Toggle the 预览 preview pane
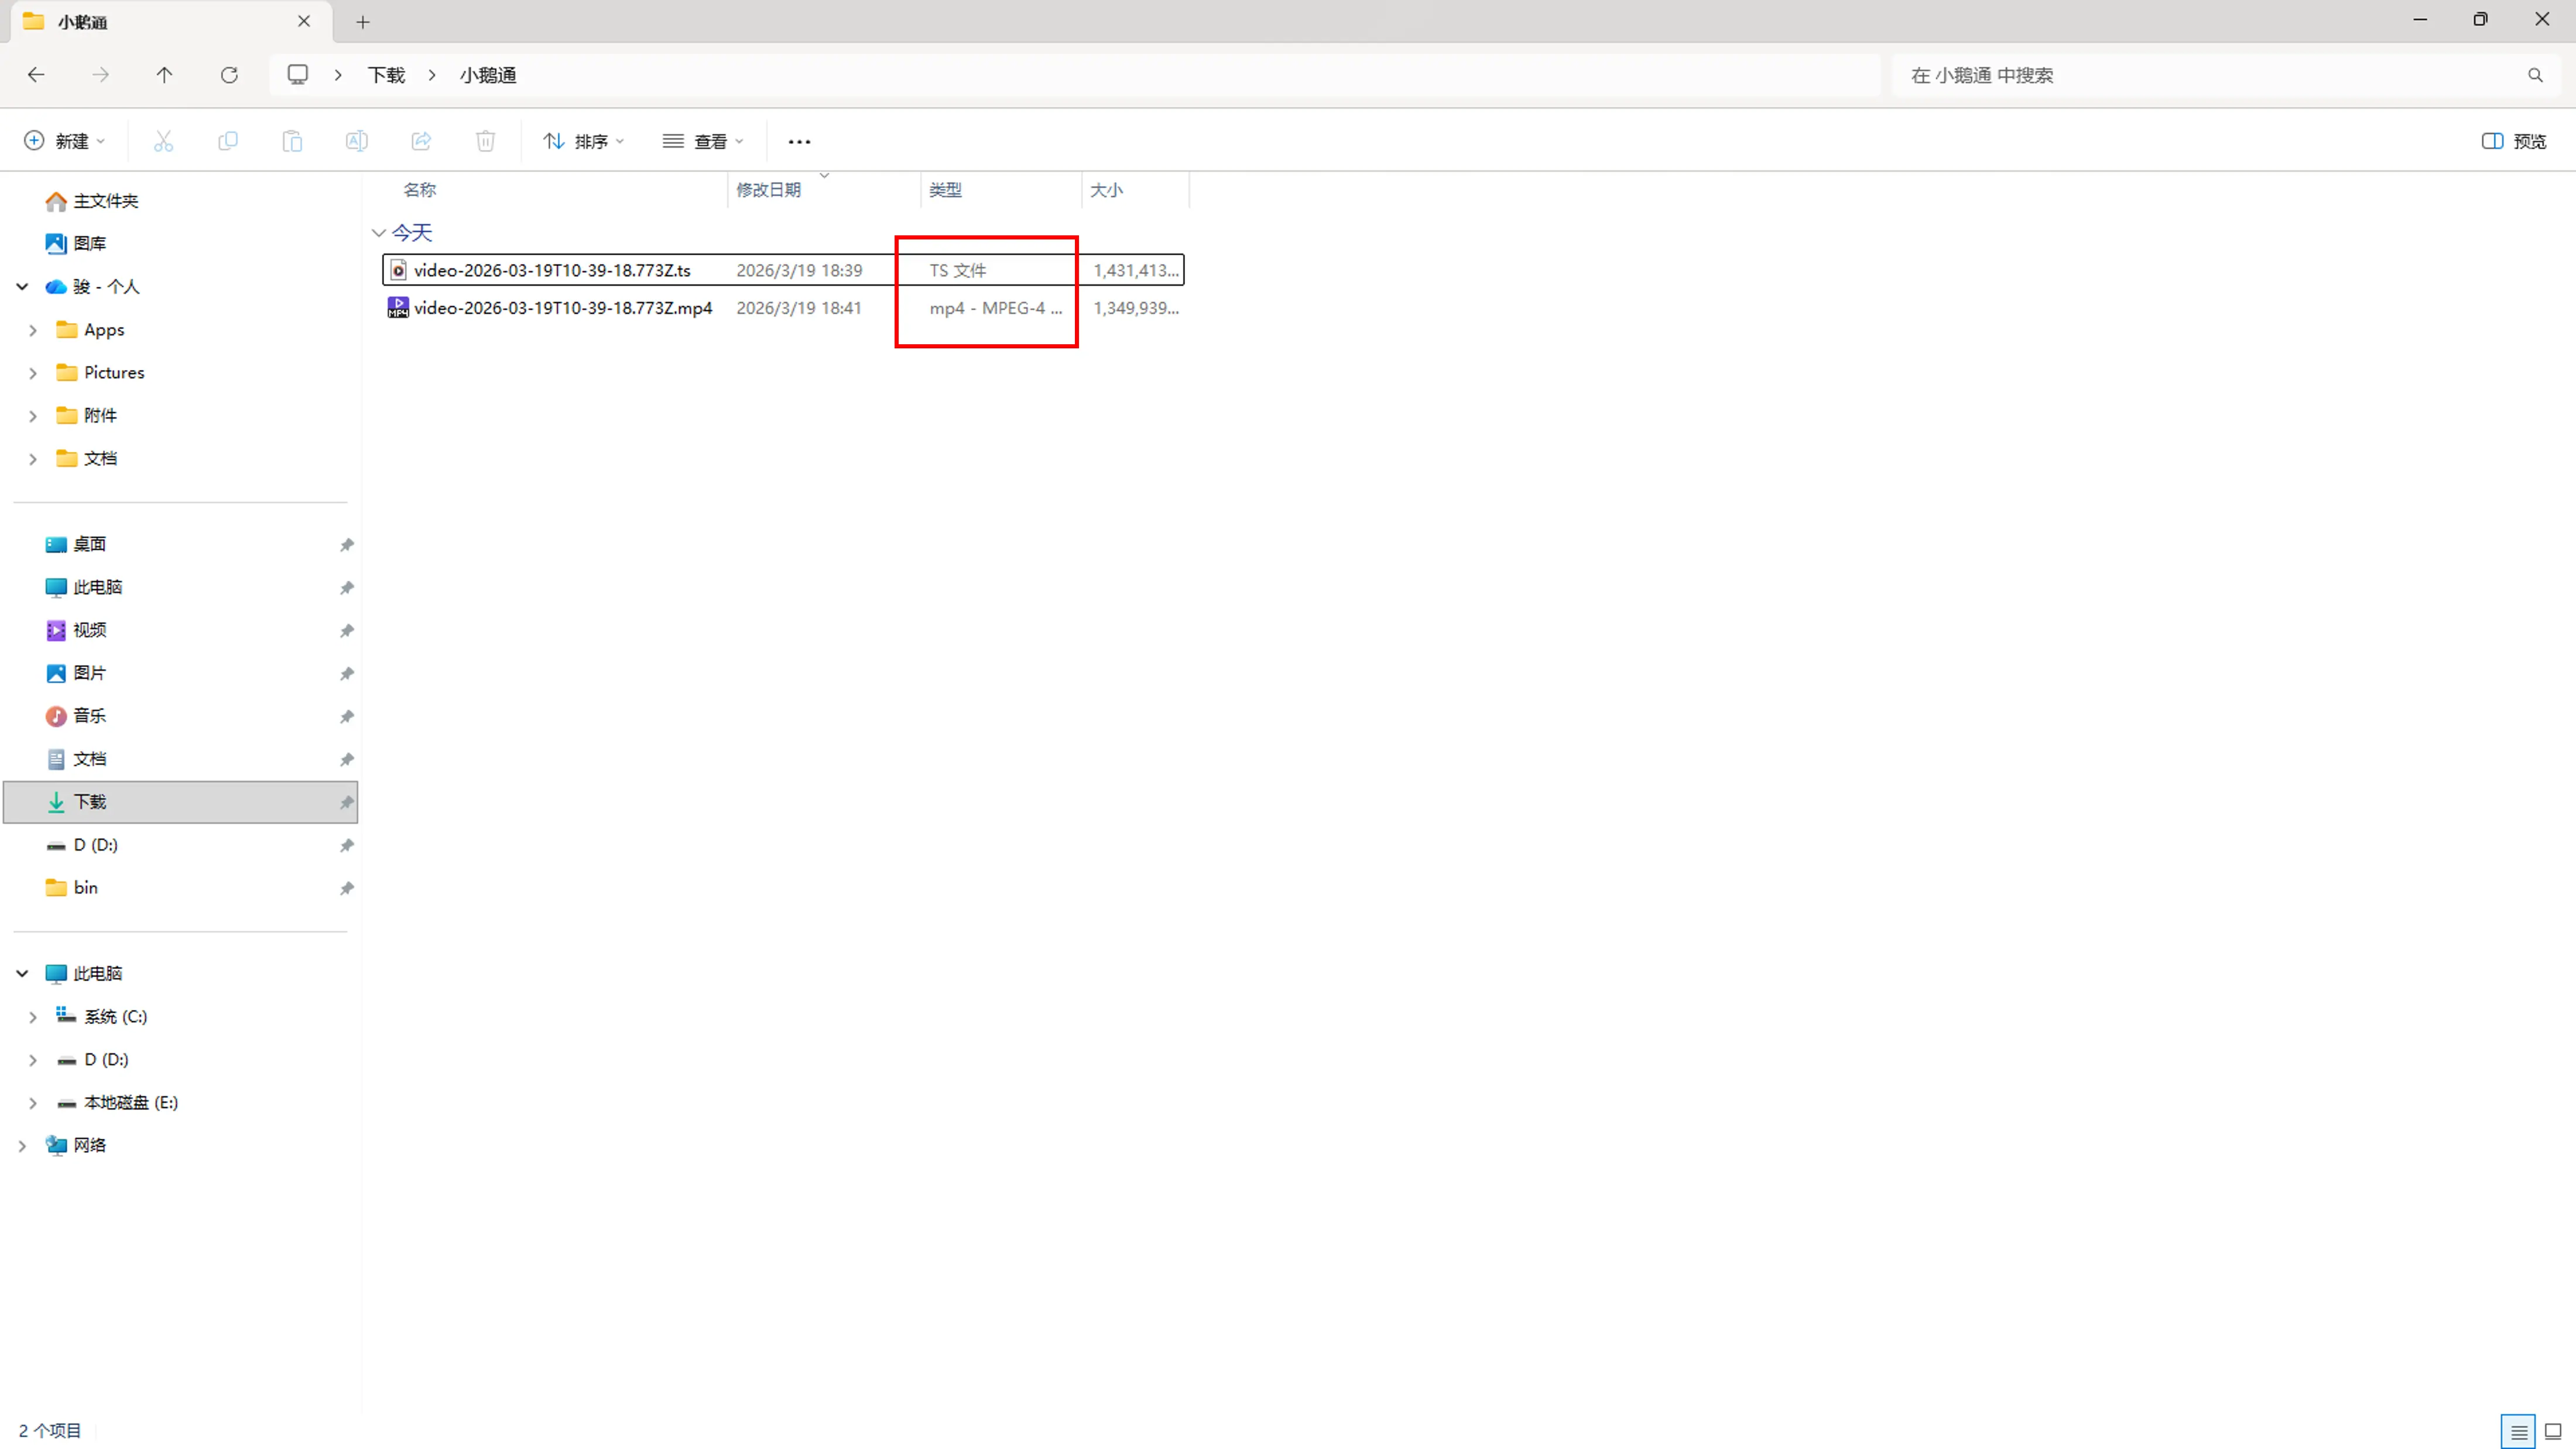 coord(2514,141)
